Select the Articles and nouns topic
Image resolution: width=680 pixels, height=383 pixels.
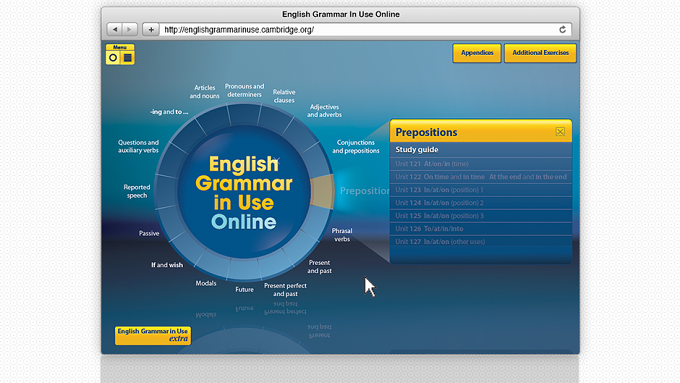click(x=204, y=92)
